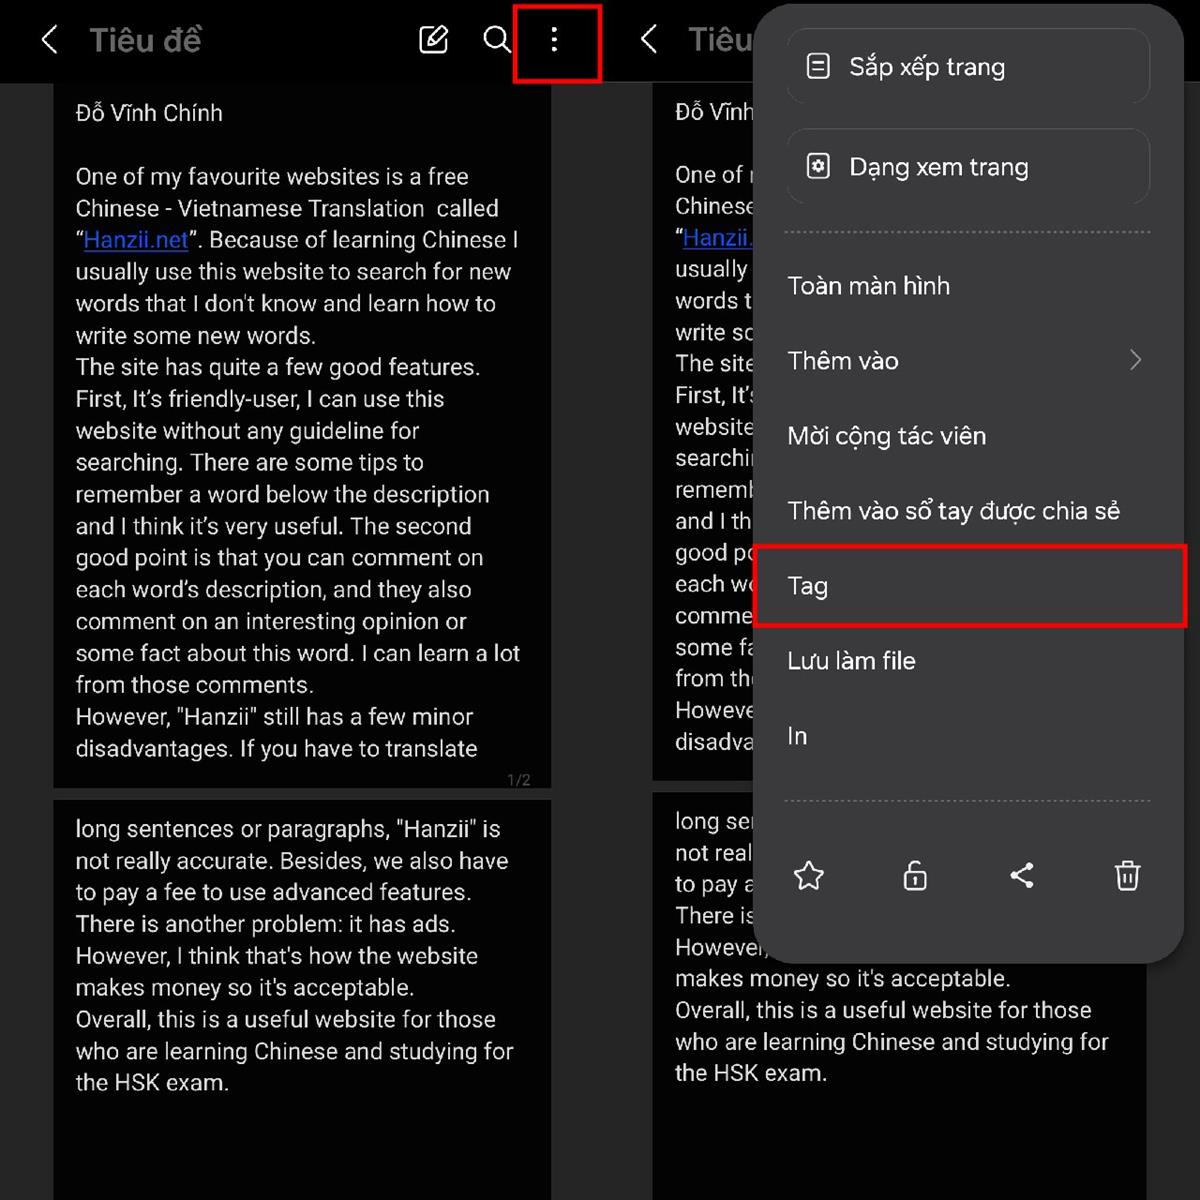Expand the Thêm vào submenu arrow
The height and width of the screenshot is (1200, 1200).
pos(1135,360)
